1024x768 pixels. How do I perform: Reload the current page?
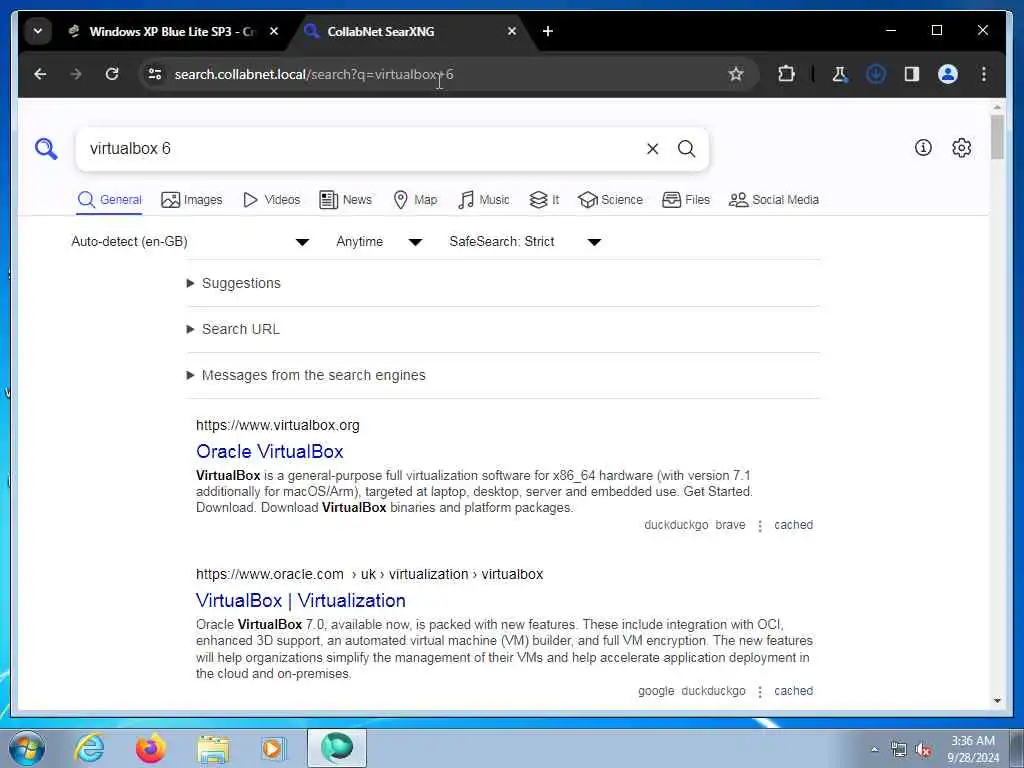tap(112, 74)
